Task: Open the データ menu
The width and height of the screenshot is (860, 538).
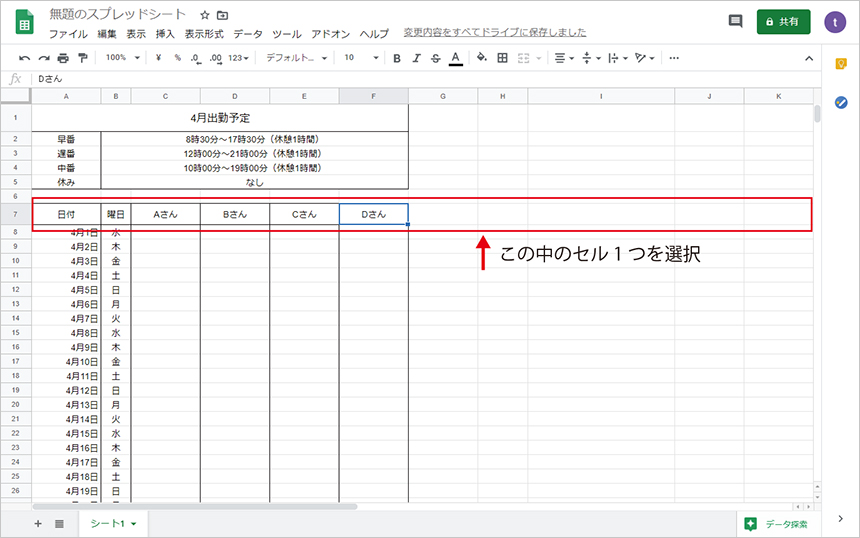Action: pyautogui.click(x=248, y=33)
